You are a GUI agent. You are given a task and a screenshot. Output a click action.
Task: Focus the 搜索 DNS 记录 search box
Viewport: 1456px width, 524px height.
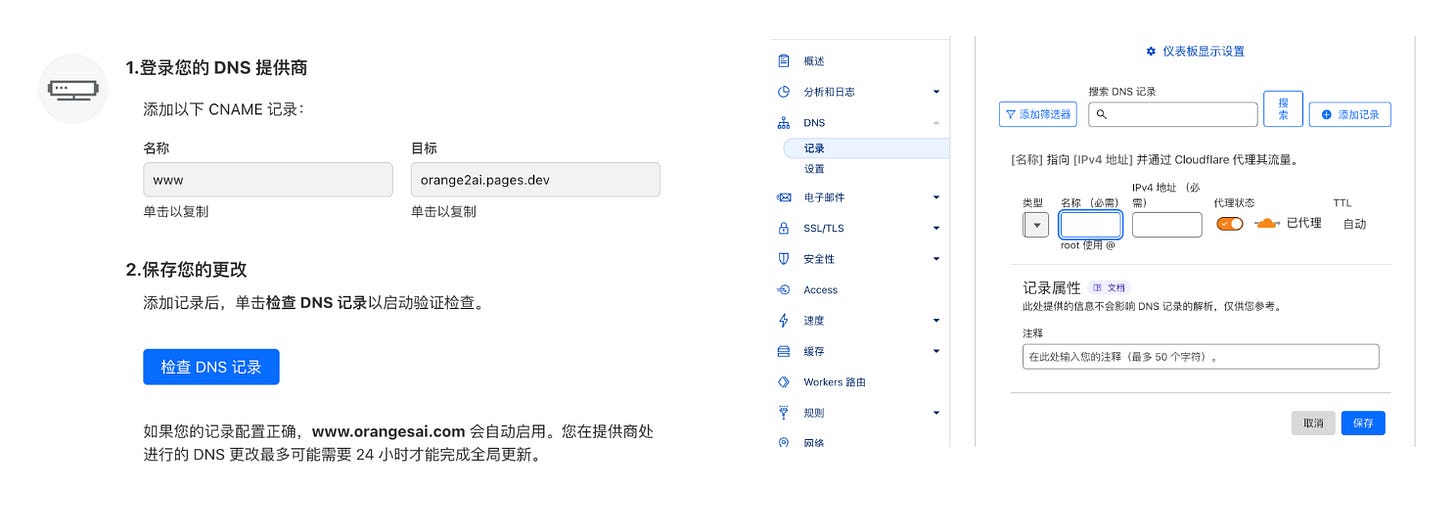pos(1173,115)
